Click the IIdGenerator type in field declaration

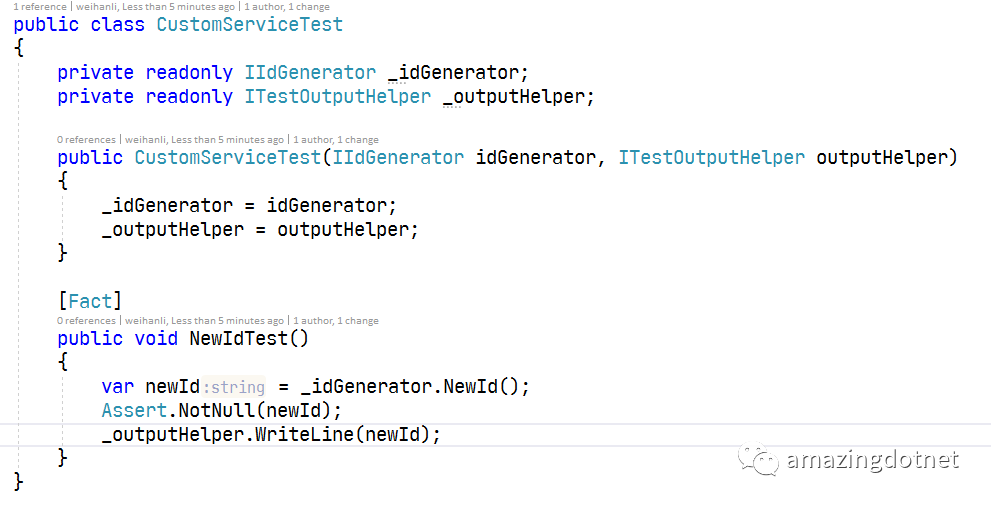click(310, 73)
